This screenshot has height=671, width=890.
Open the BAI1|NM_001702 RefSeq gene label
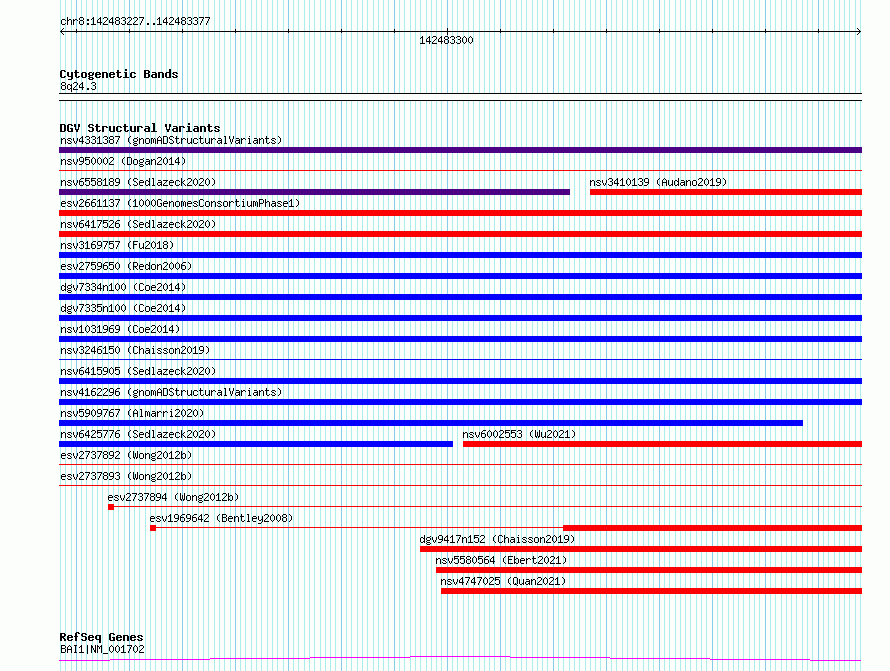point(102,649)
